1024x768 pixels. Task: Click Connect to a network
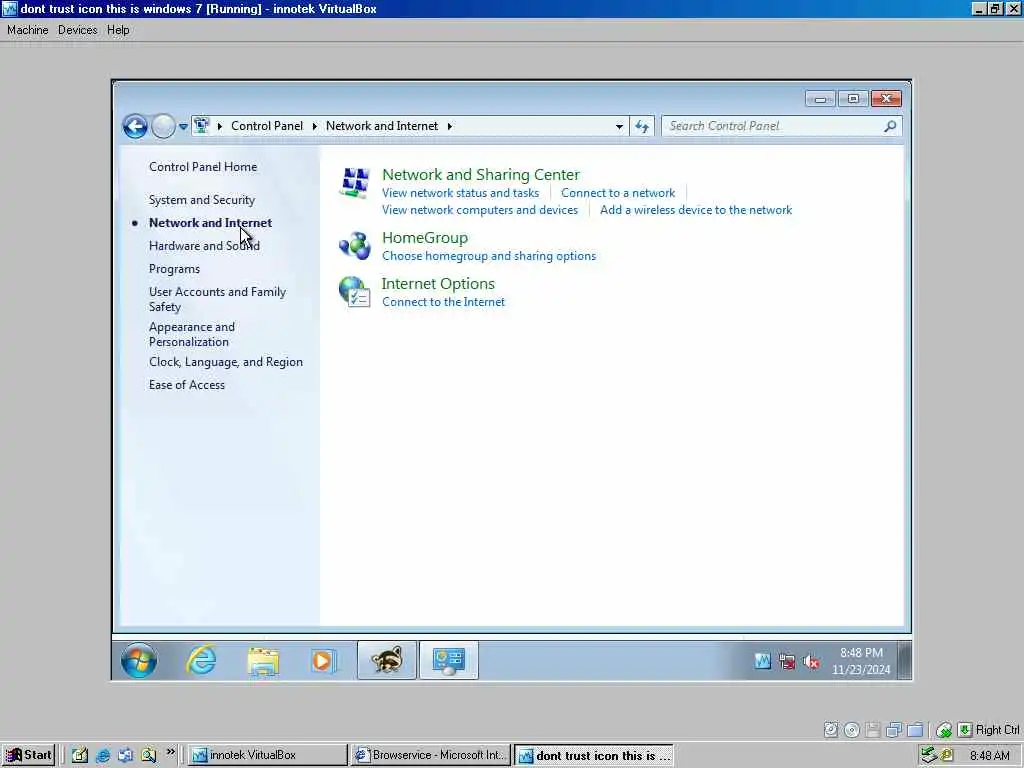point(618,193)
